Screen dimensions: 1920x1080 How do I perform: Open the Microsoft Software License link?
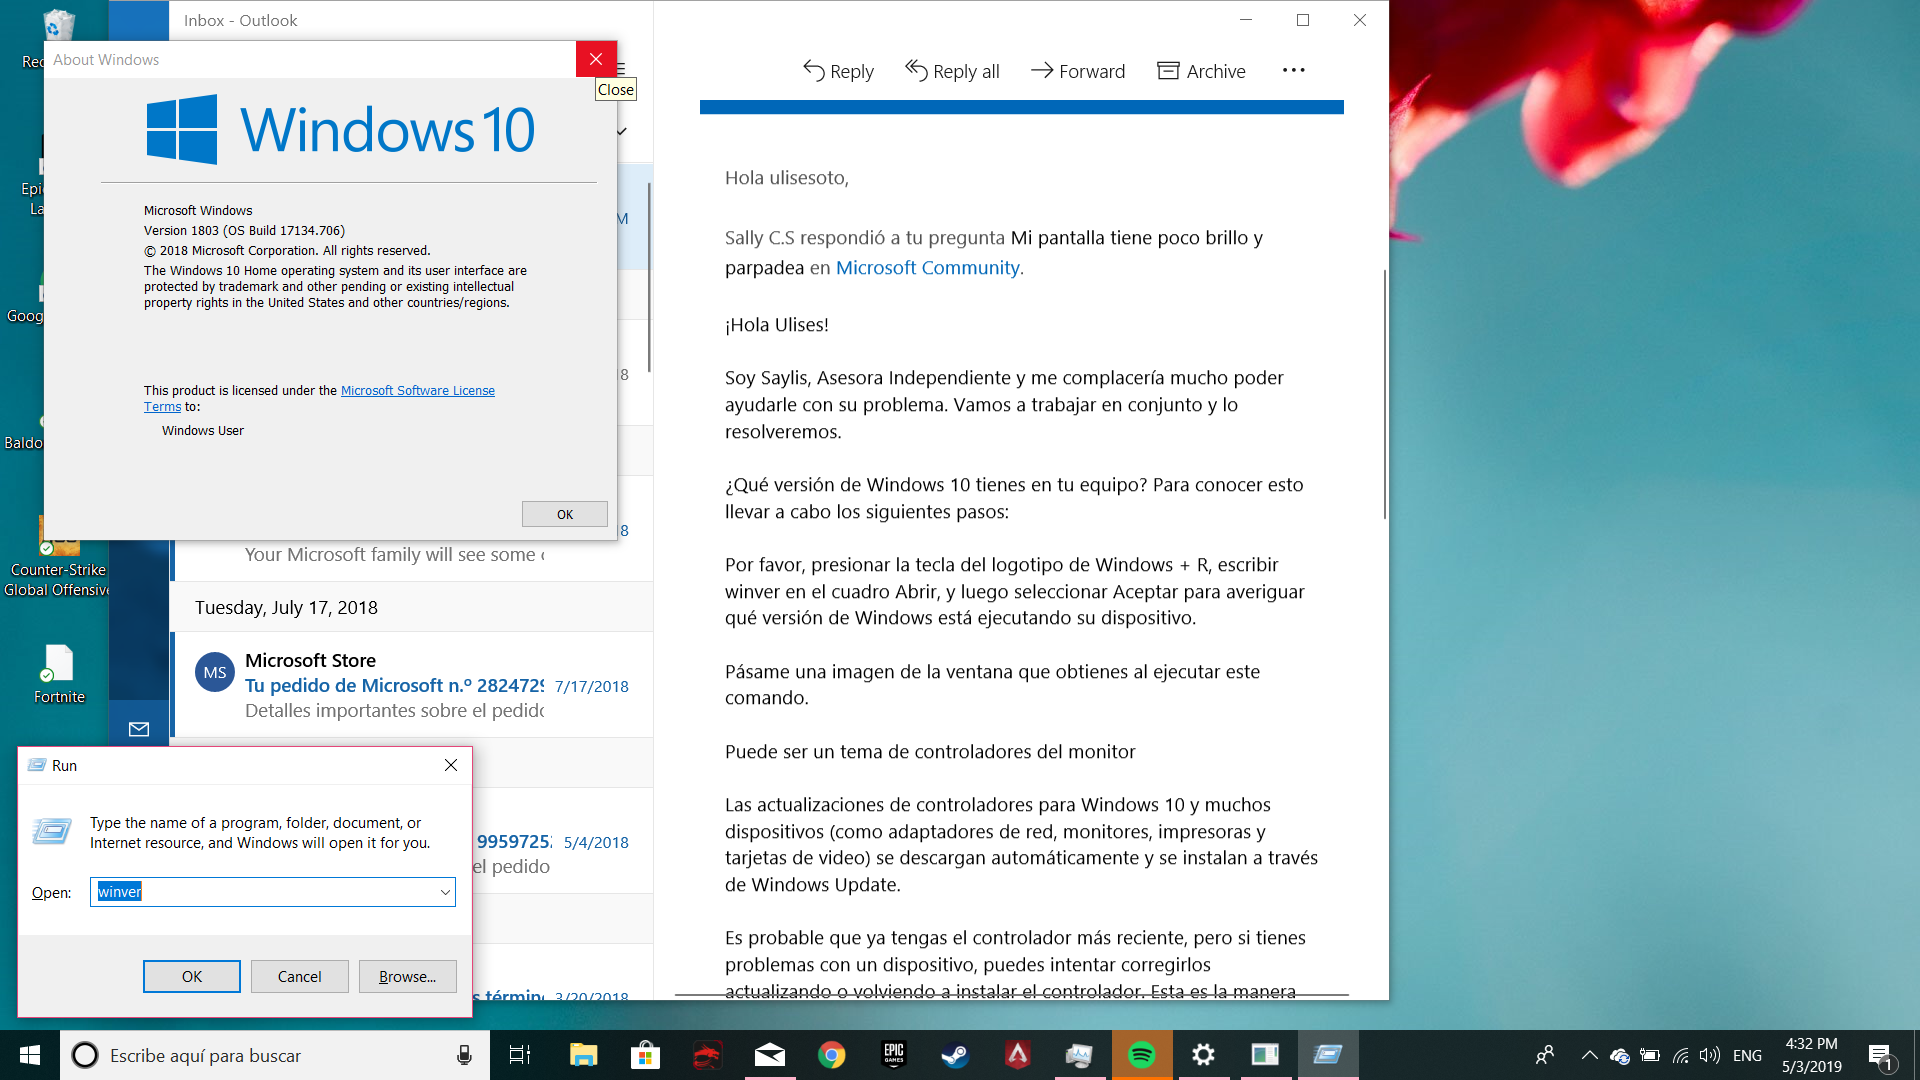(x=418, y=390)
